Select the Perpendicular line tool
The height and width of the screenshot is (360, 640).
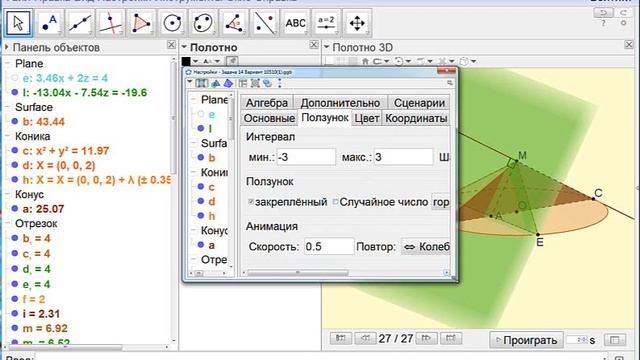111,23
